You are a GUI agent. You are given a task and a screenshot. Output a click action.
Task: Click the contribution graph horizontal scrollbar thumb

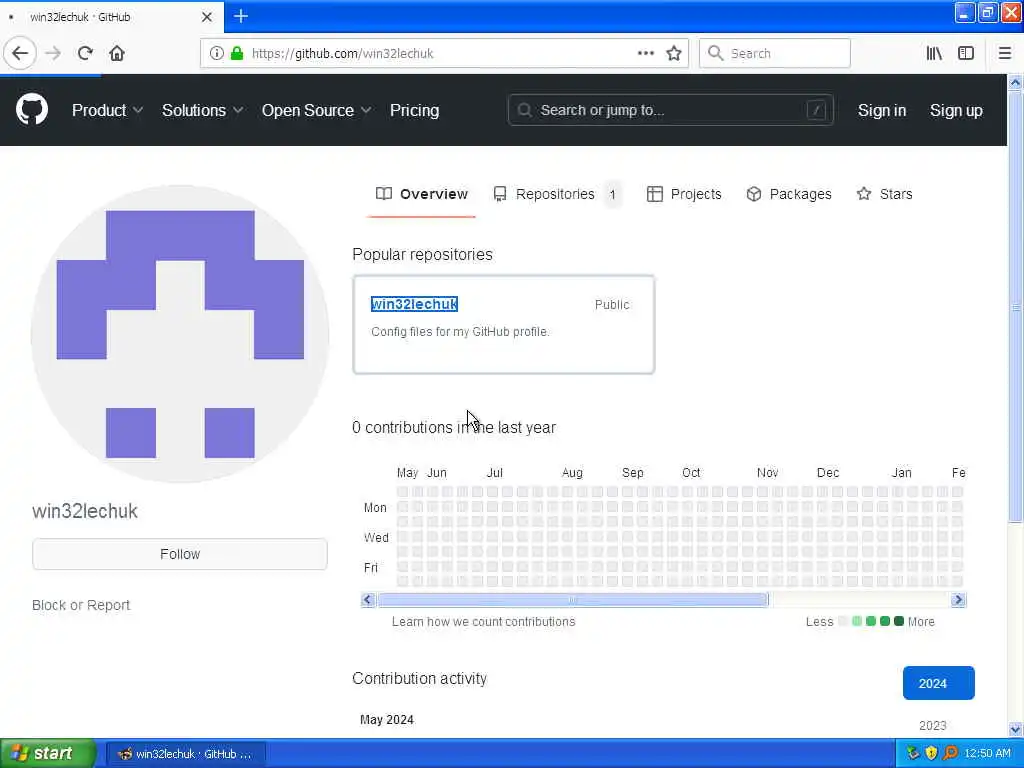573,600
